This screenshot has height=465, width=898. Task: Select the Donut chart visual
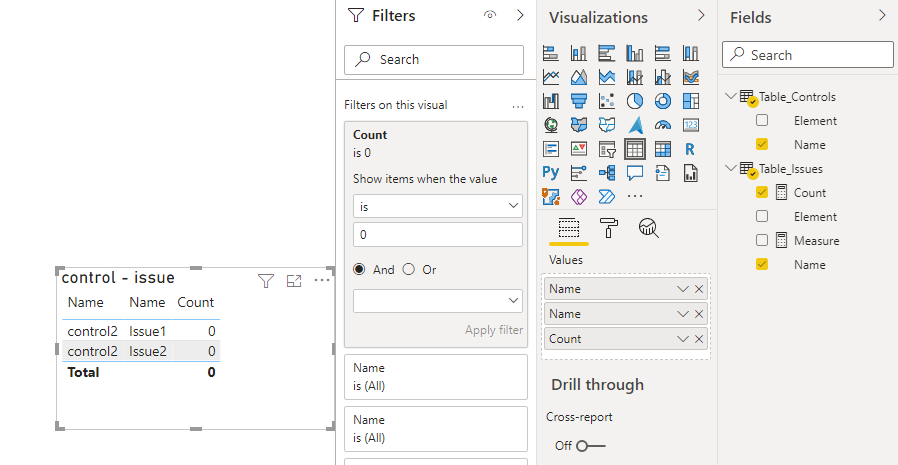click(663, 101)
